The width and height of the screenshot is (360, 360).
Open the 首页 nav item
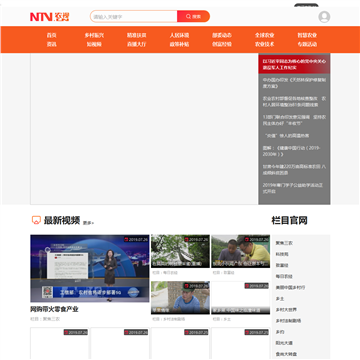coord(51,35)
